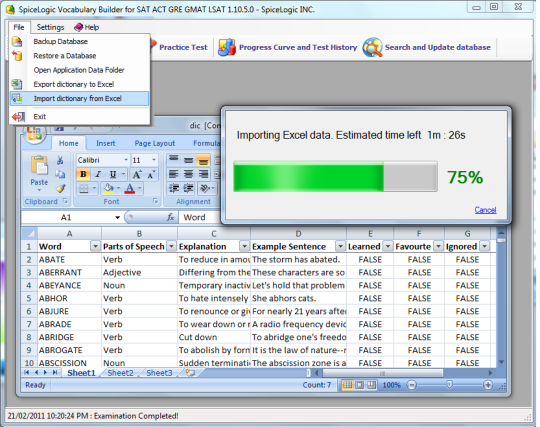Click the Grow Font icon
This screenshot has width=540, height=427.
pyautogui.click(x=137, y=175)
